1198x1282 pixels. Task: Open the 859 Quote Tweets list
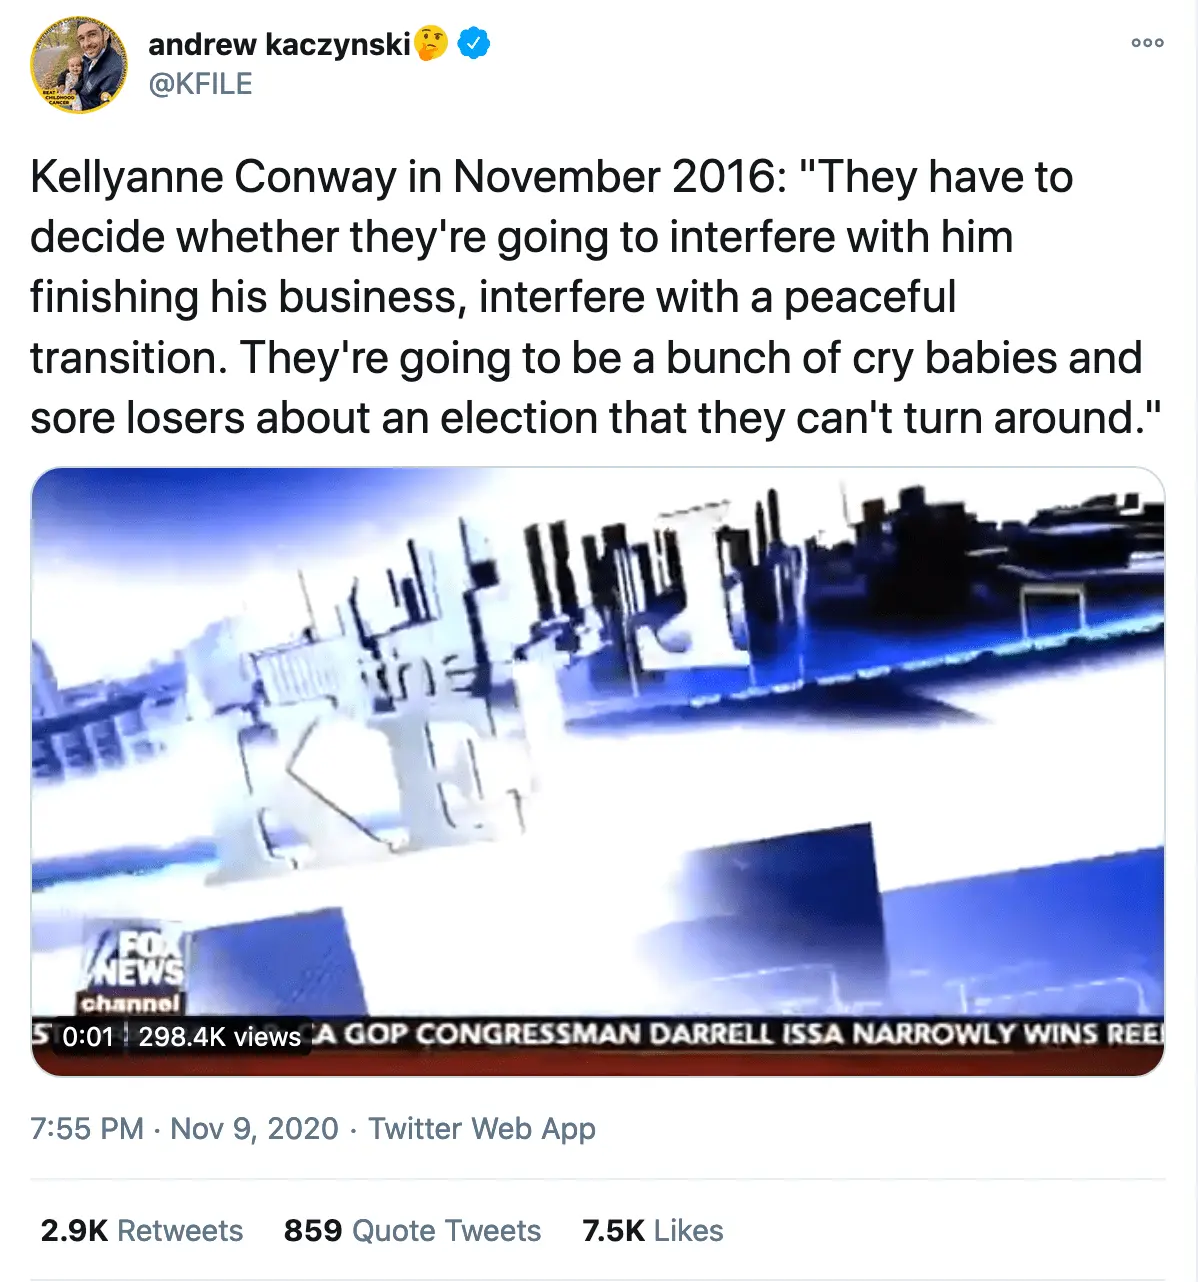click(x=412, y=1231)
